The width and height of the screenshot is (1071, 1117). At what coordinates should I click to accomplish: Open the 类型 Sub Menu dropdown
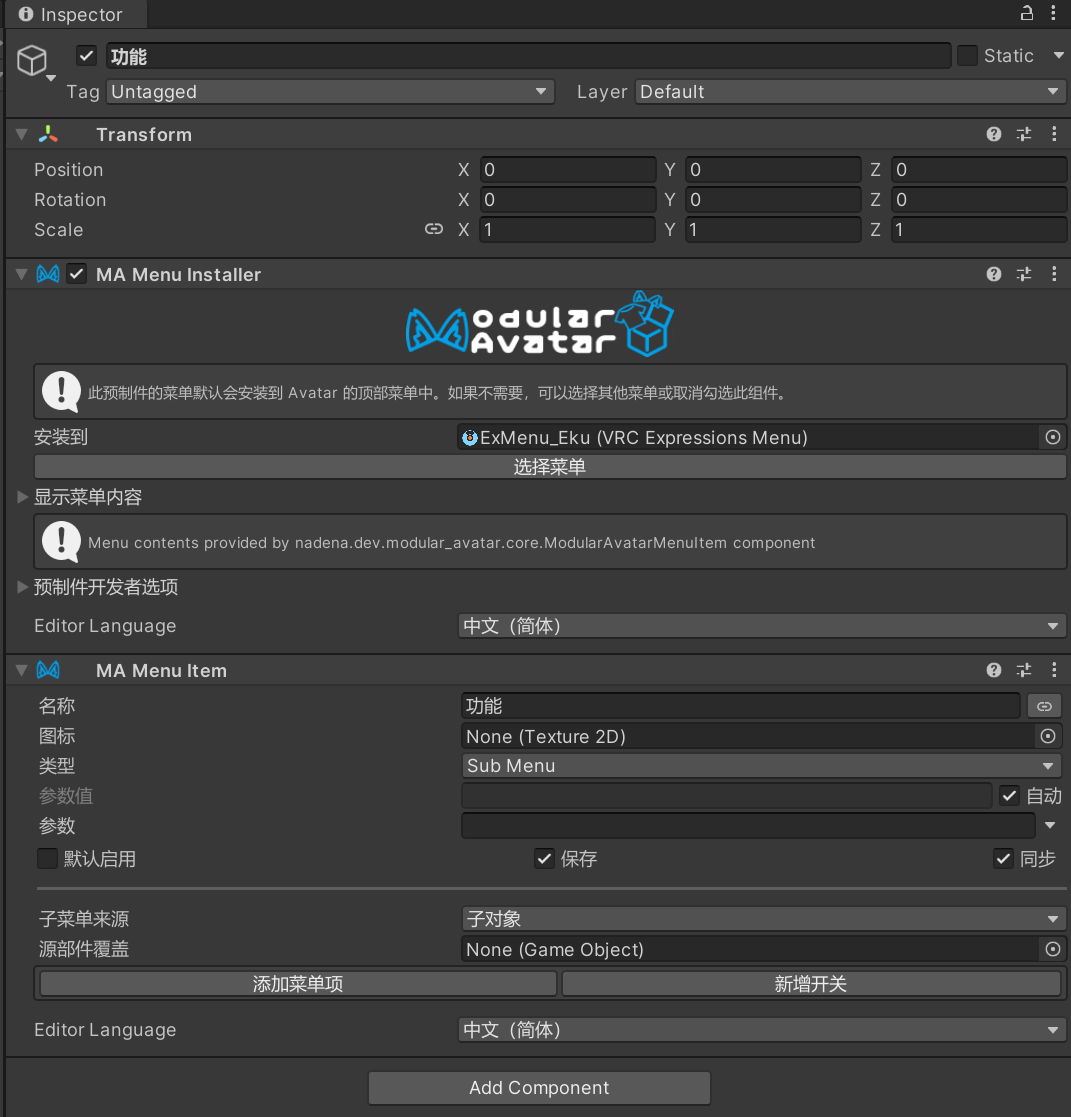pos(760,766)
